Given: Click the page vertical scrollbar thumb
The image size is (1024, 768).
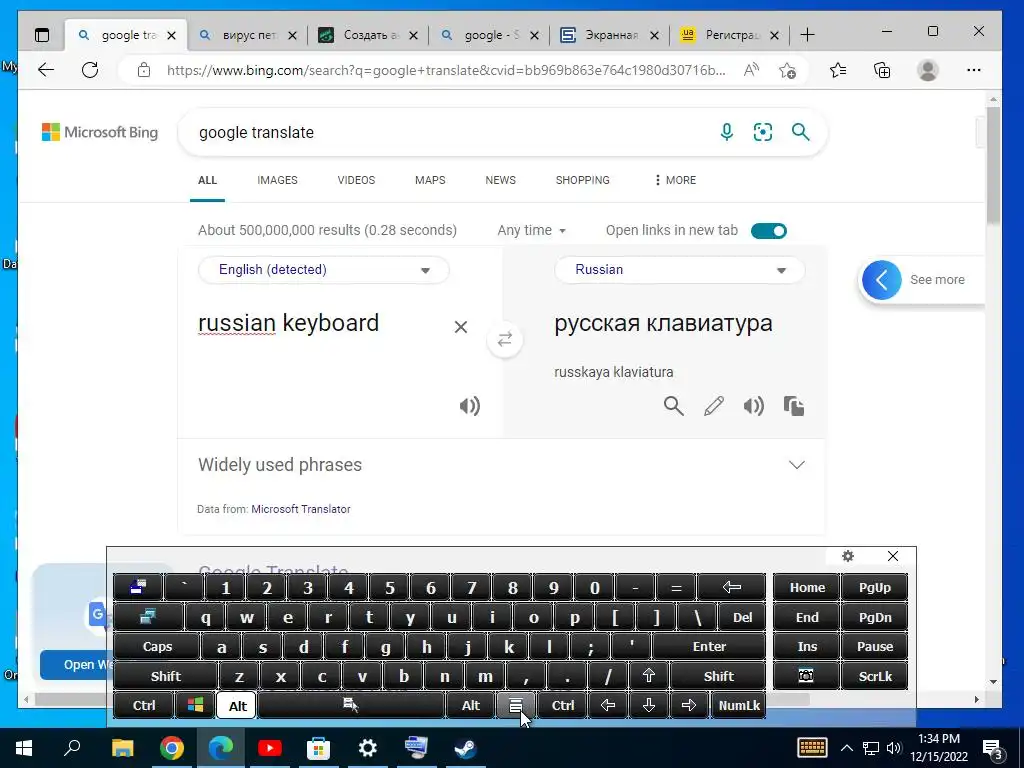Looking at the screenshot, I should 993,165.
